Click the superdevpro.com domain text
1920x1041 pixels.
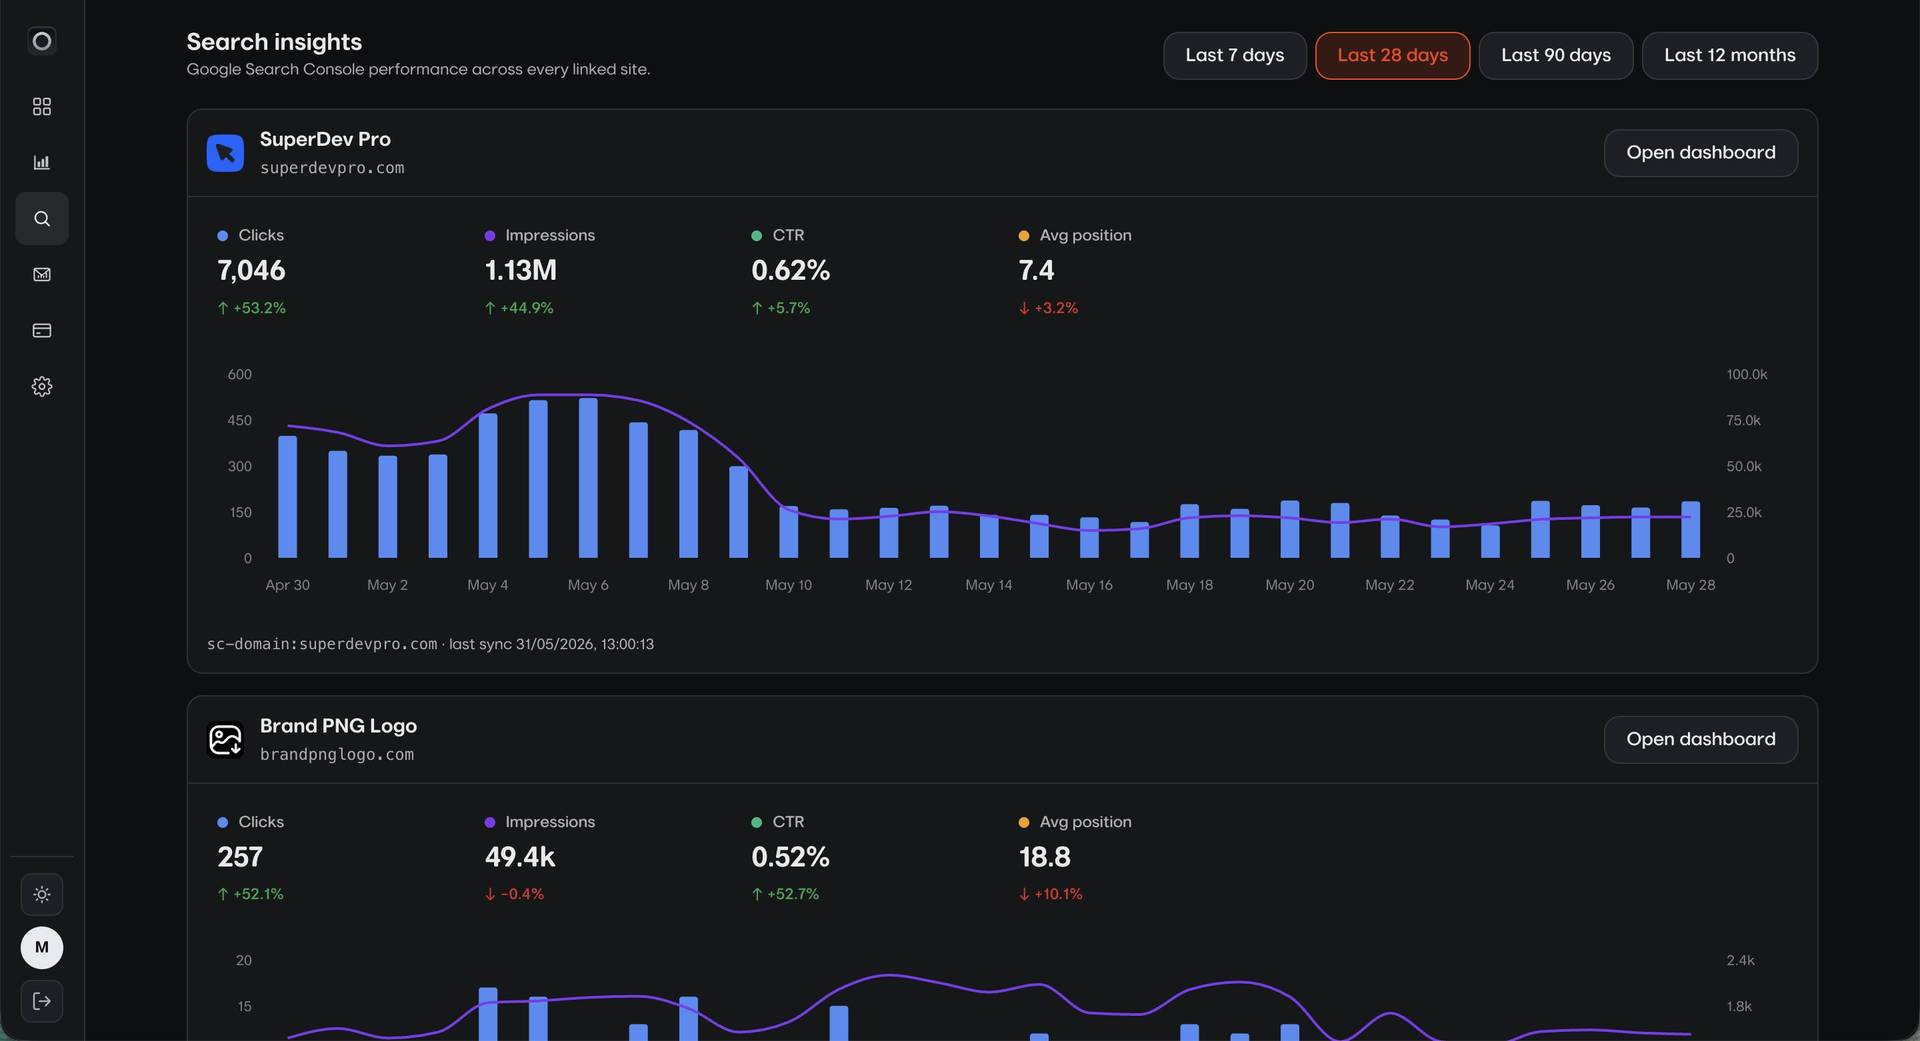tap(332, 168)
